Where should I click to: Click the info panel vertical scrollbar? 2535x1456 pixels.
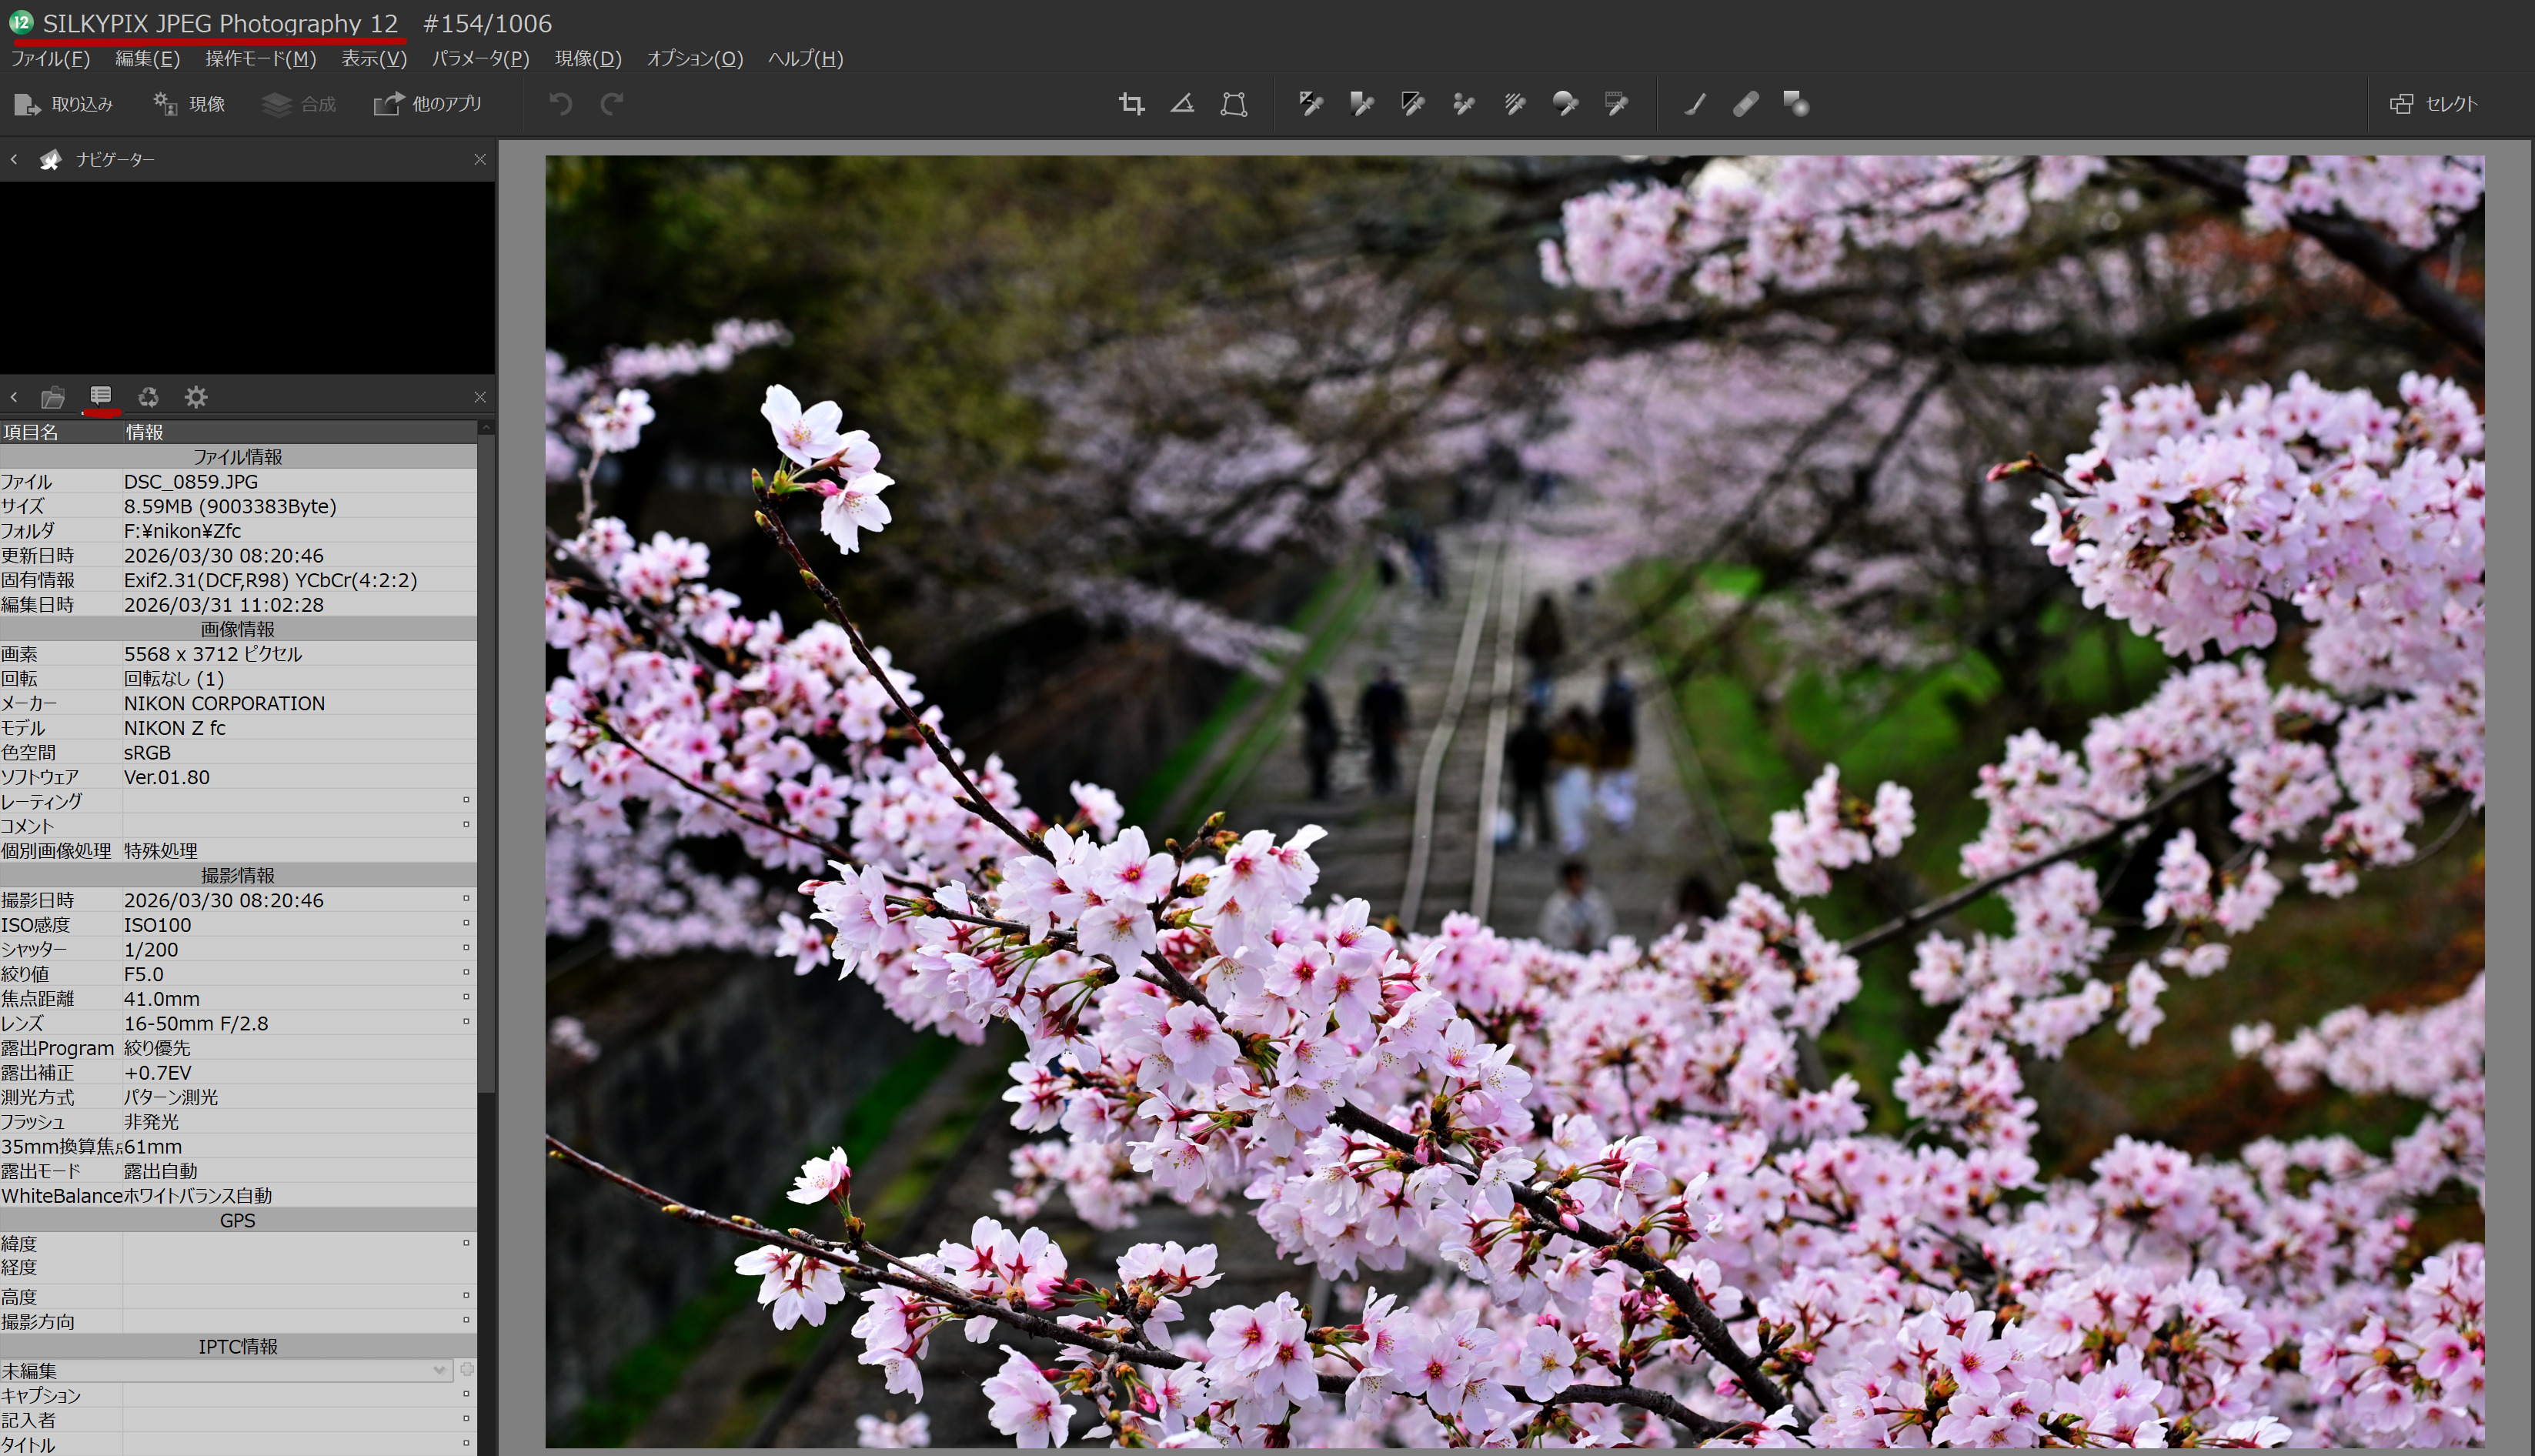486,760
